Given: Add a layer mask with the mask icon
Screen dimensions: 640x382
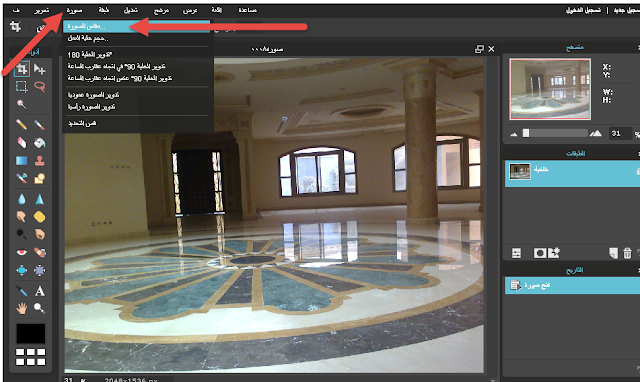Looking at the screenshot, I should tap(540, 253).
